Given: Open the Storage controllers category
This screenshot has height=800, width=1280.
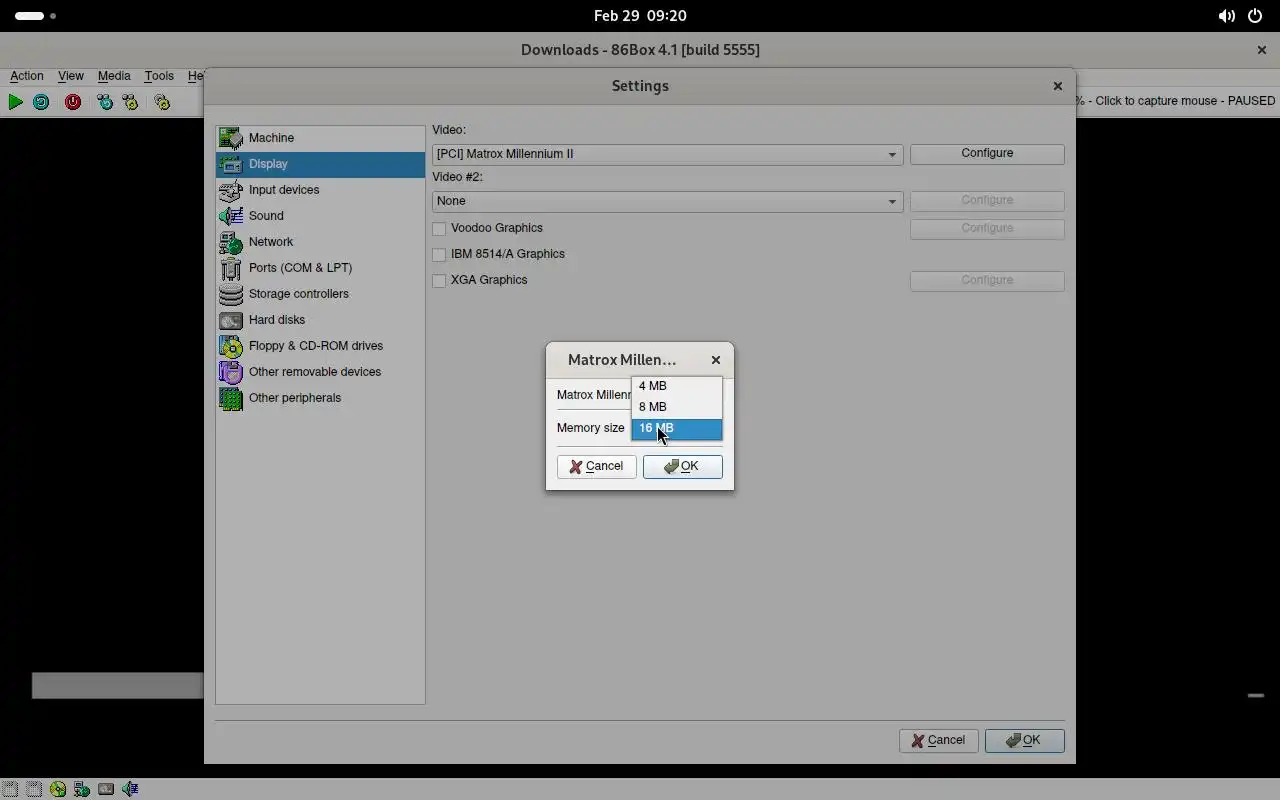Looking at the screenshot, I should coord(320,294).
